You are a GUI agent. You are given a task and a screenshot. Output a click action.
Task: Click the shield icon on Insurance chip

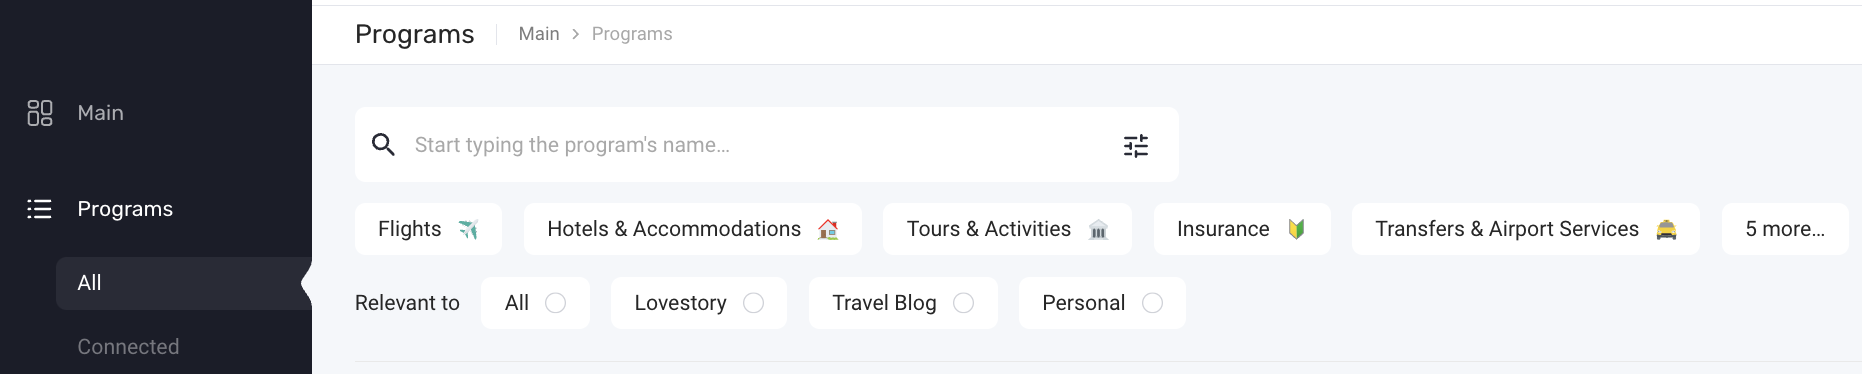1297,230
